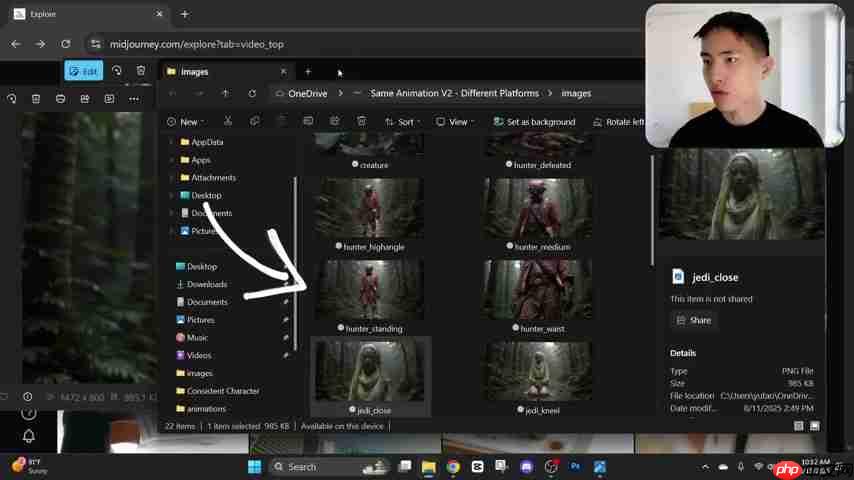Screen dimensions: 854x480
Task: Open Downloads in Quick access sidebar
Action: pos(207,284)
